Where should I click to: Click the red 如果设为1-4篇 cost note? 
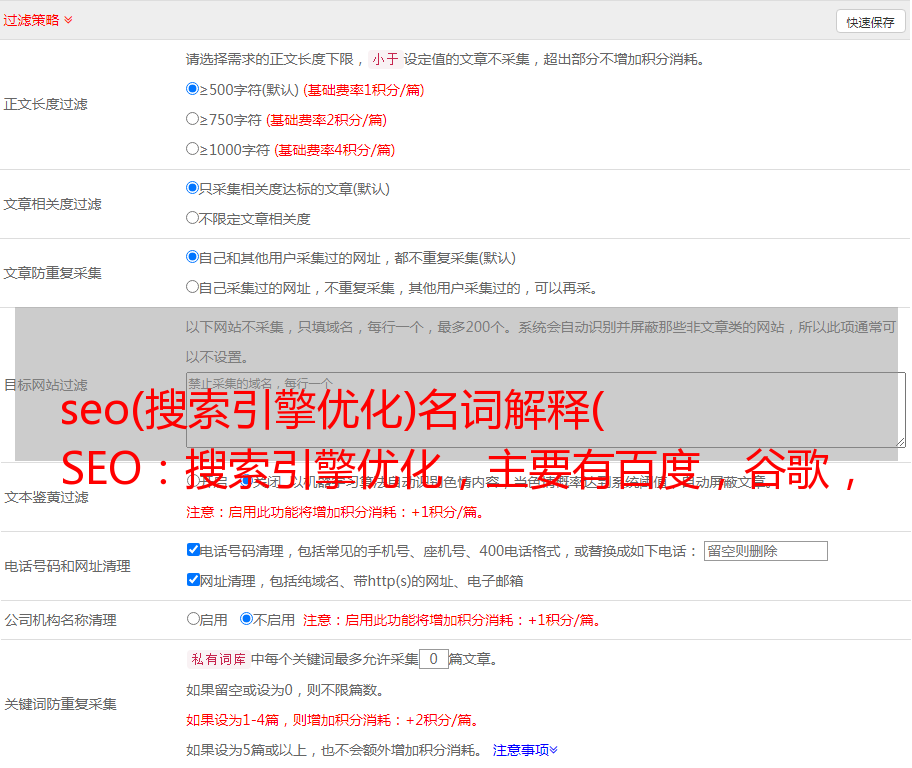click(x=333, y=720)
